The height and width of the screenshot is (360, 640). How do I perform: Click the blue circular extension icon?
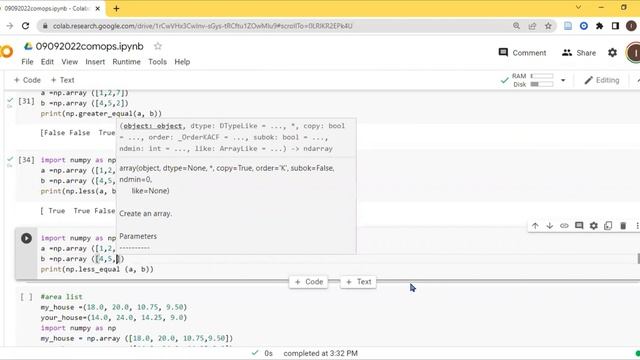click(x=584, y=26)
